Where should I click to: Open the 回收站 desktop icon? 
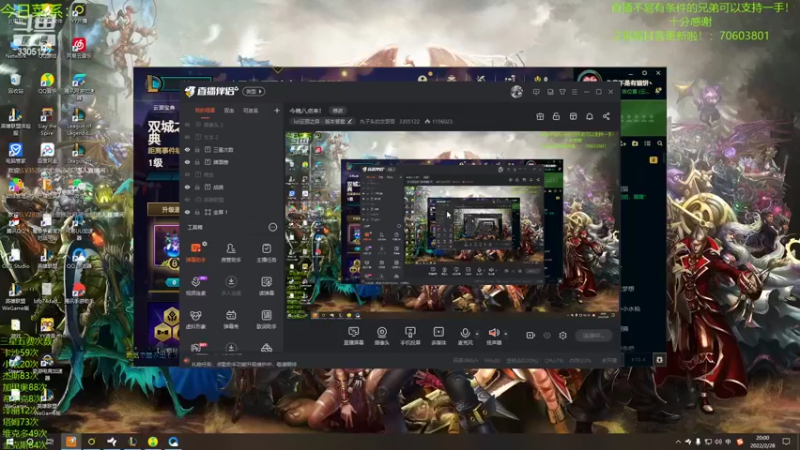(x=15, y=83)
